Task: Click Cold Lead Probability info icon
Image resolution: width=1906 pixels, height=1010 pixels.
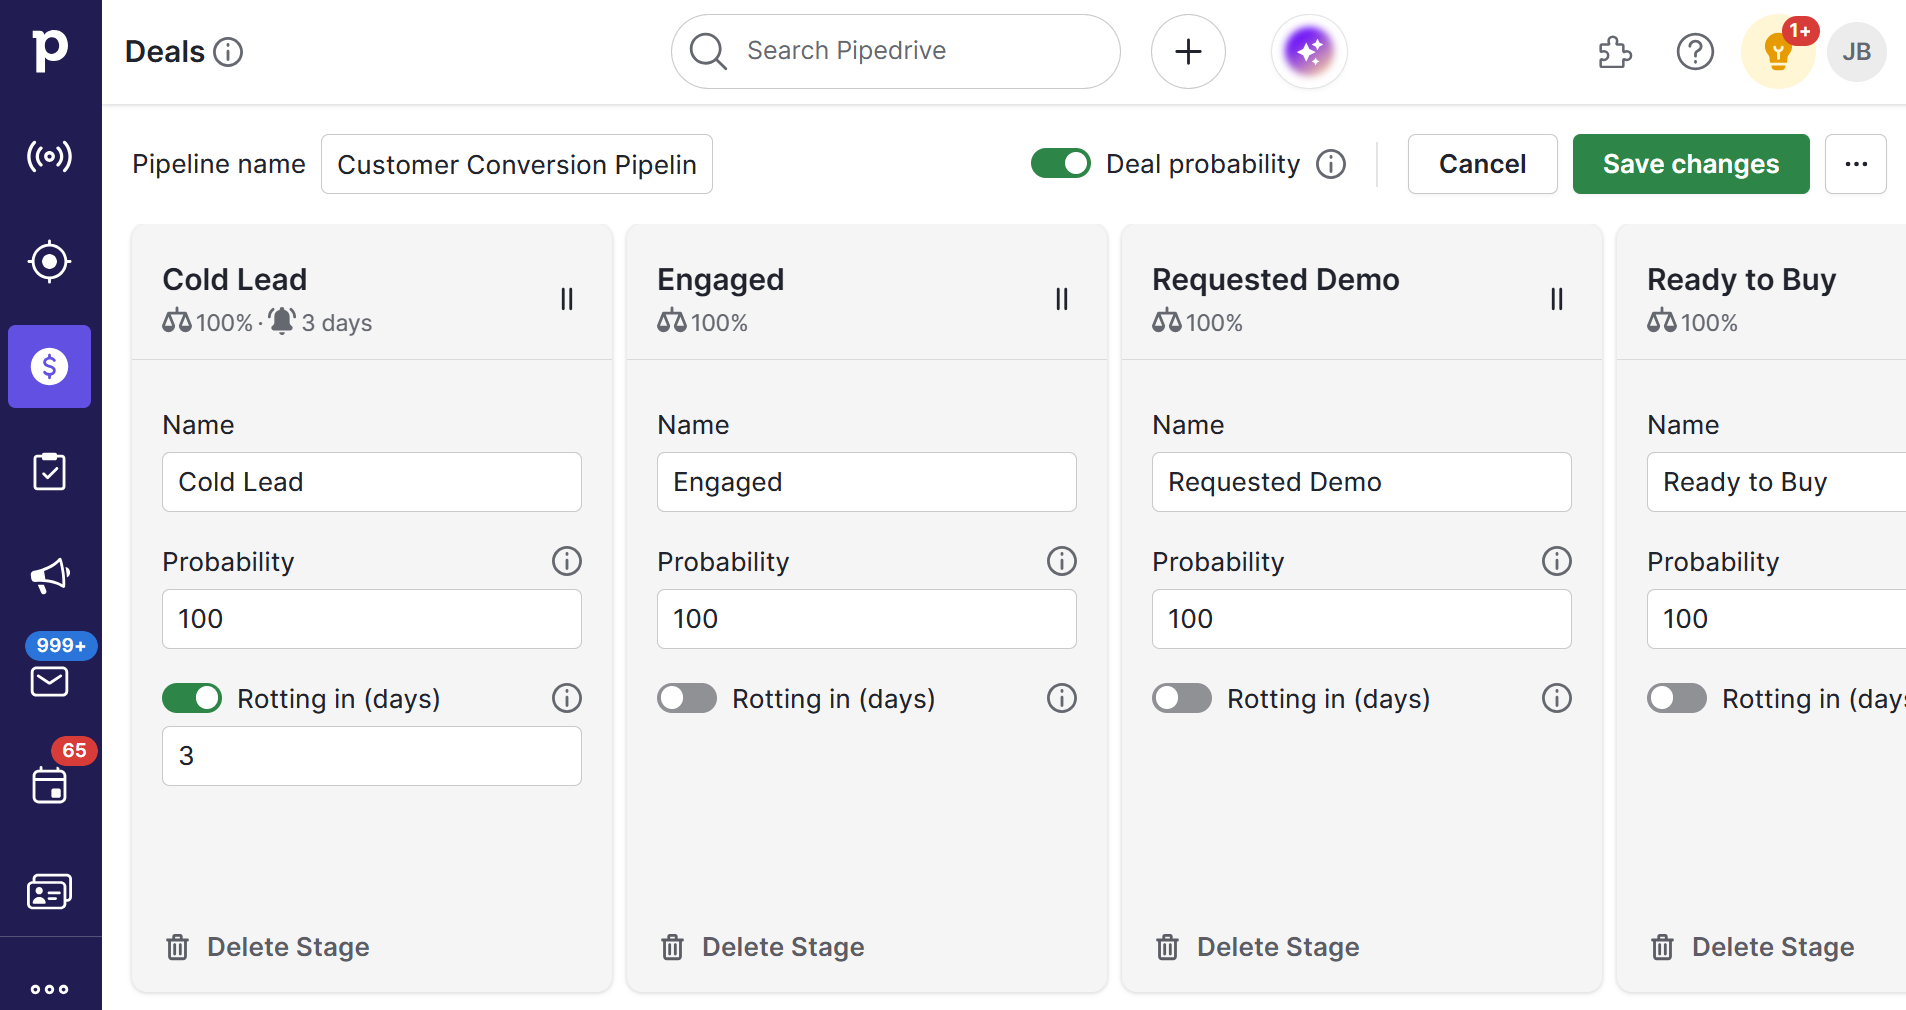Action: 567,561
